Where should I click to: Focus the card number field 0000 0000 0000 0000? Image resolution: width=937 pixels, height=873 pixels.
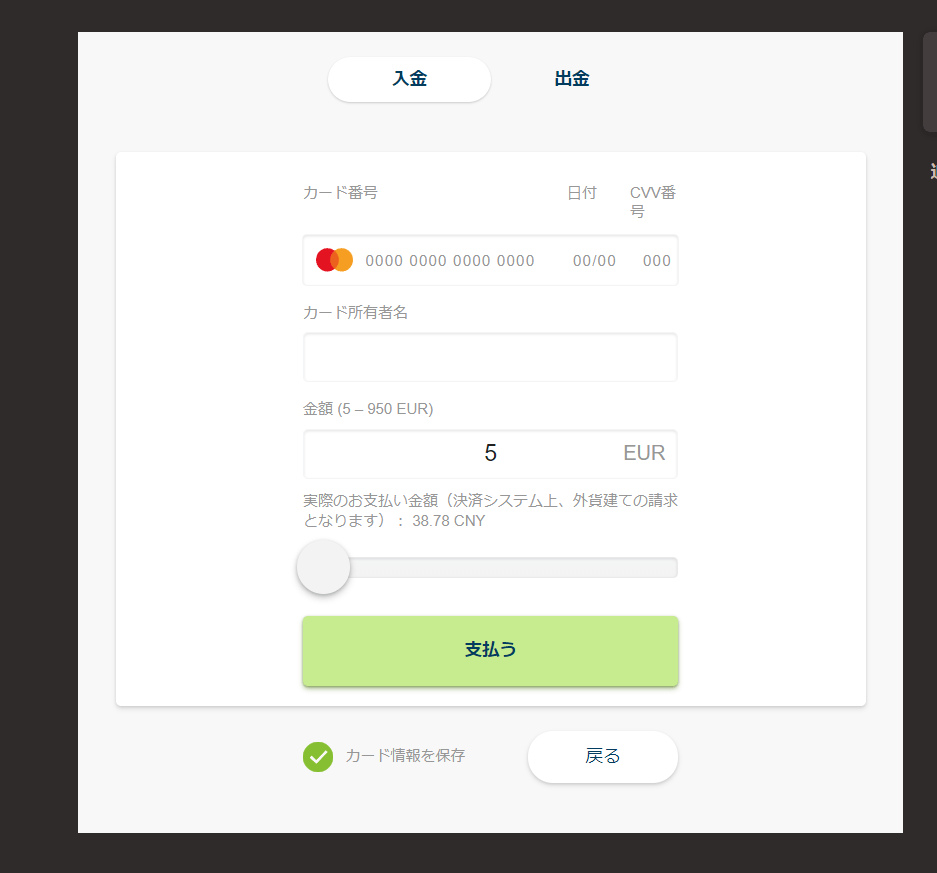pyautogui.click(x=449, y=261)
